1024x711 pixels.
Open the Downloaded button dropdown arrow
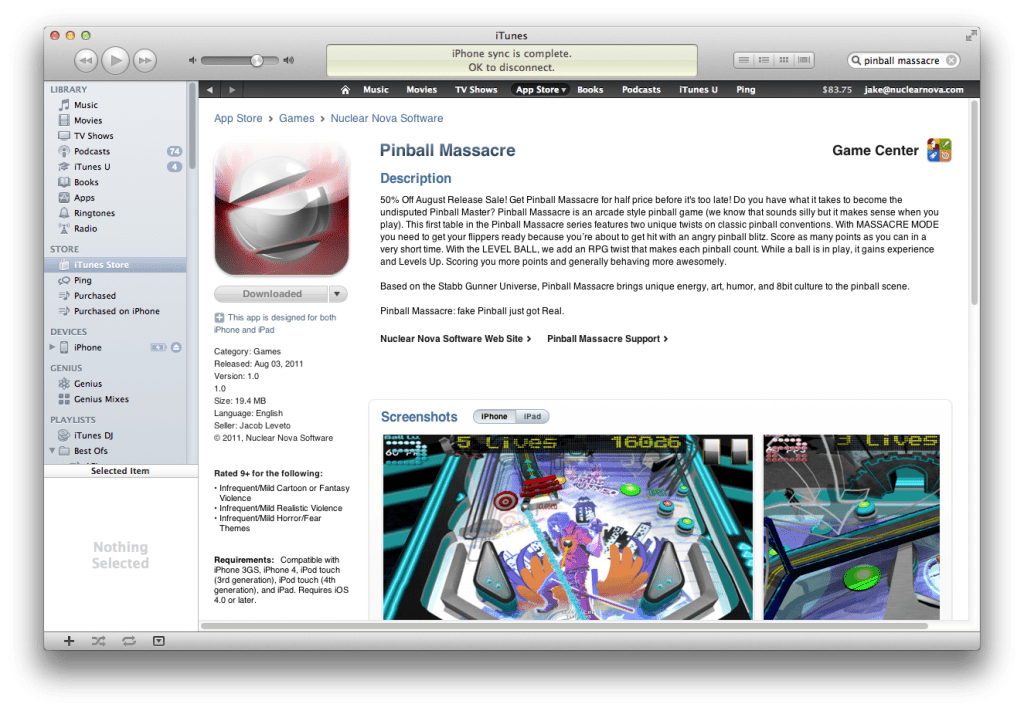click(x=334, y=293)
